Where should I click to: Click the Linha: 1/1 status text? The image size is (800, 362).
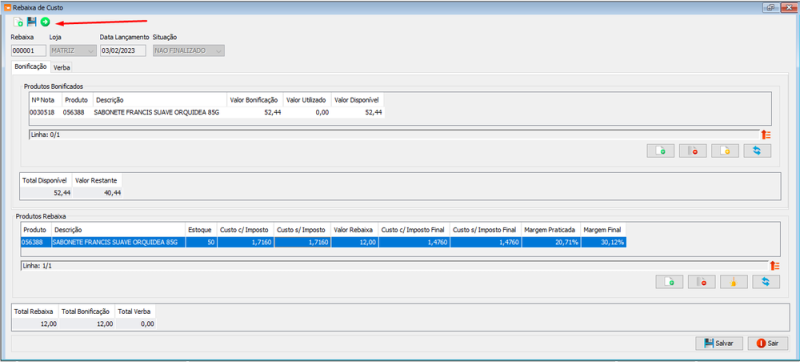coord(37,266)
